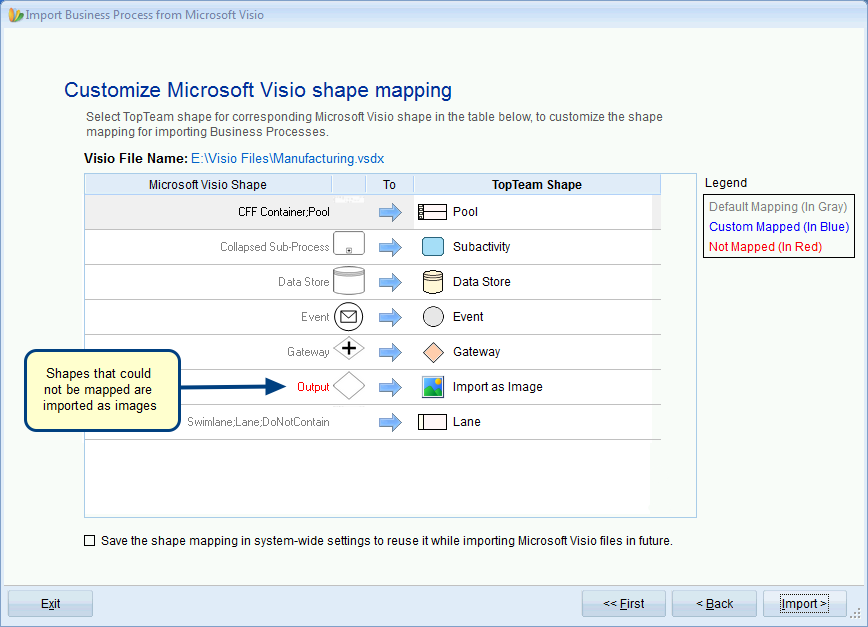Viewport: 868px width, 627px height.
Task: Click the Visio Data Store label text
Action: pyautogui.click(x=303, y=282)
